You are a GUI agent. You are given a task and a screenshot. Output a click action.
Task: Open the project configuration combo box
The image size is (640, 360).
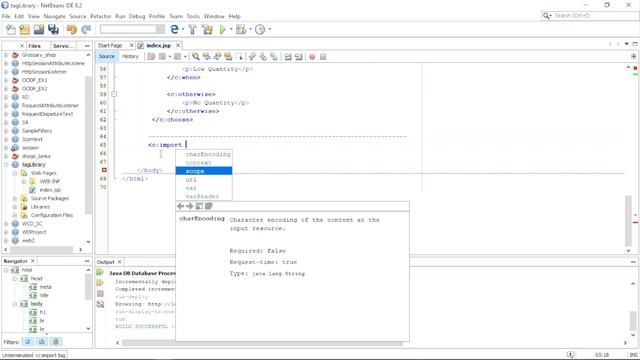(132, 29)
